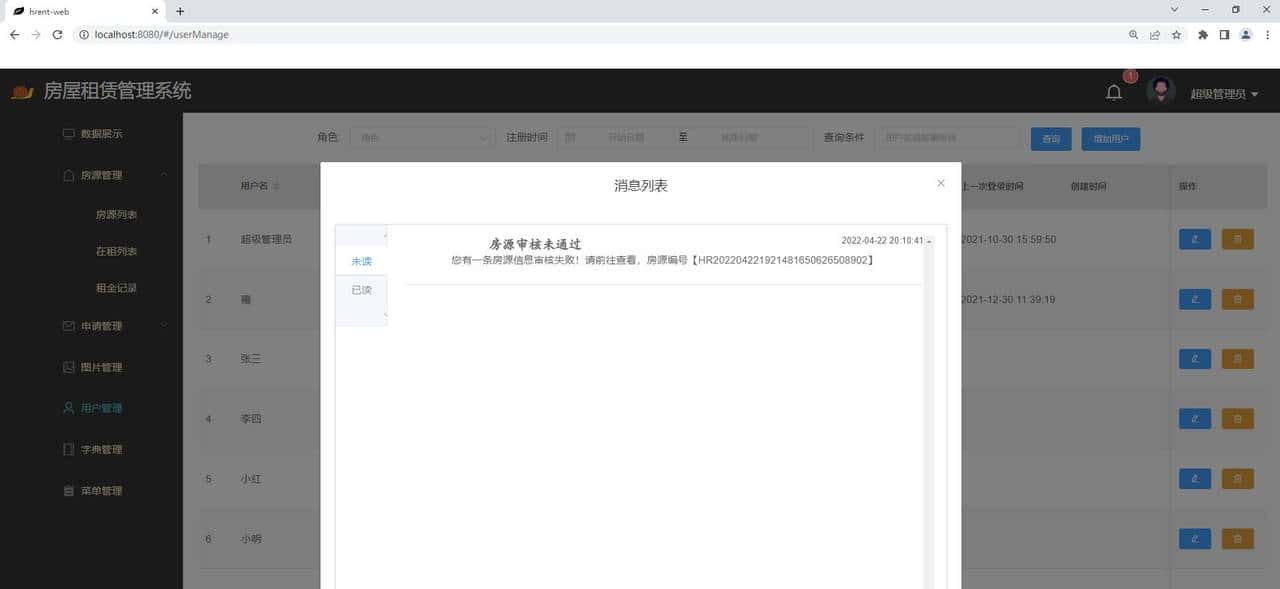This screenshot has height=589, width=1280.
Task: Click the admin avatar in the top bar
Action: coord(1161,89)
